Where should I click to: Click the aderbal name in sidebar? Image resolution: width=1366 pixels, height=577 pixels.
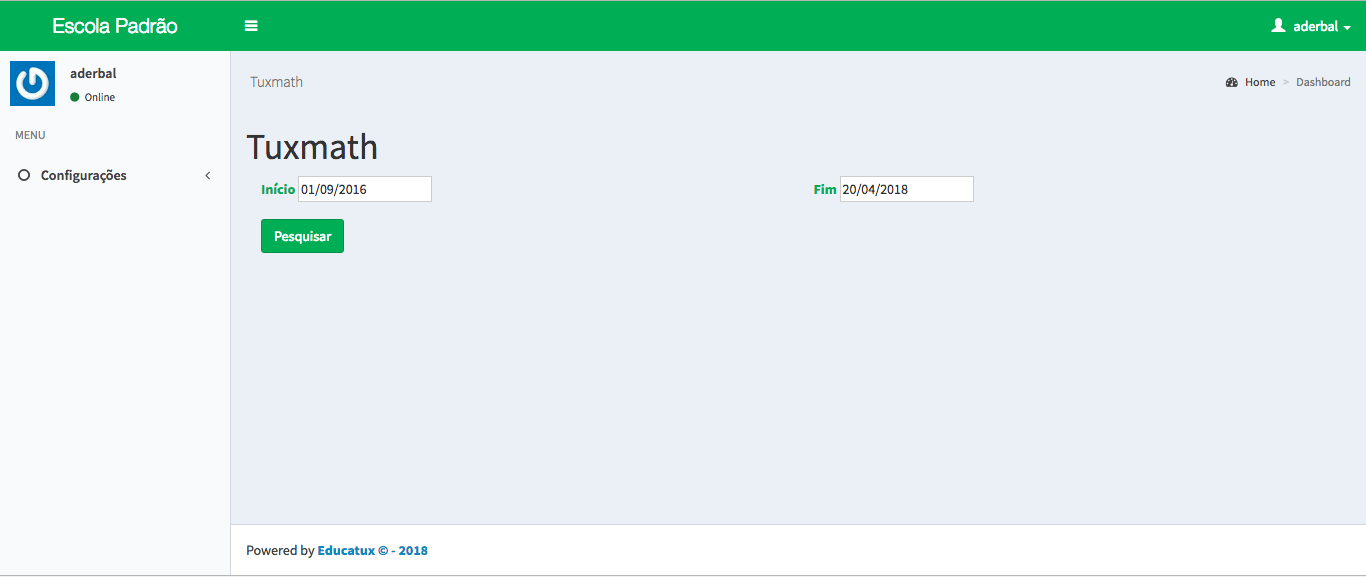click(93, 73)
